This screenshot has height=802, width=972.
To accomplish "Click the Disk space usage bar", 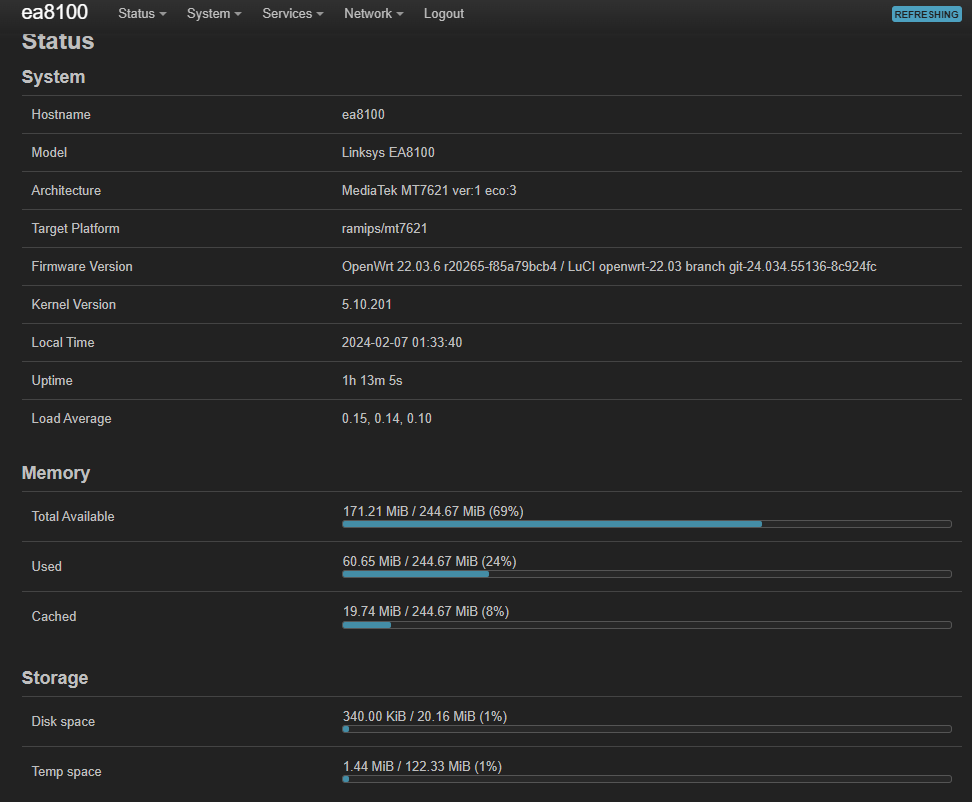I will 647,729.
